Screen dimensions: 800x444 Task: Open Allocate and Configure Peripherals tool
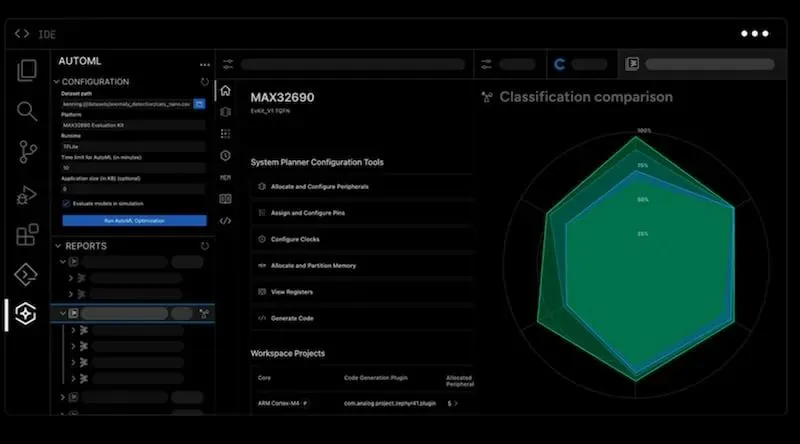[x=314, y=187]
